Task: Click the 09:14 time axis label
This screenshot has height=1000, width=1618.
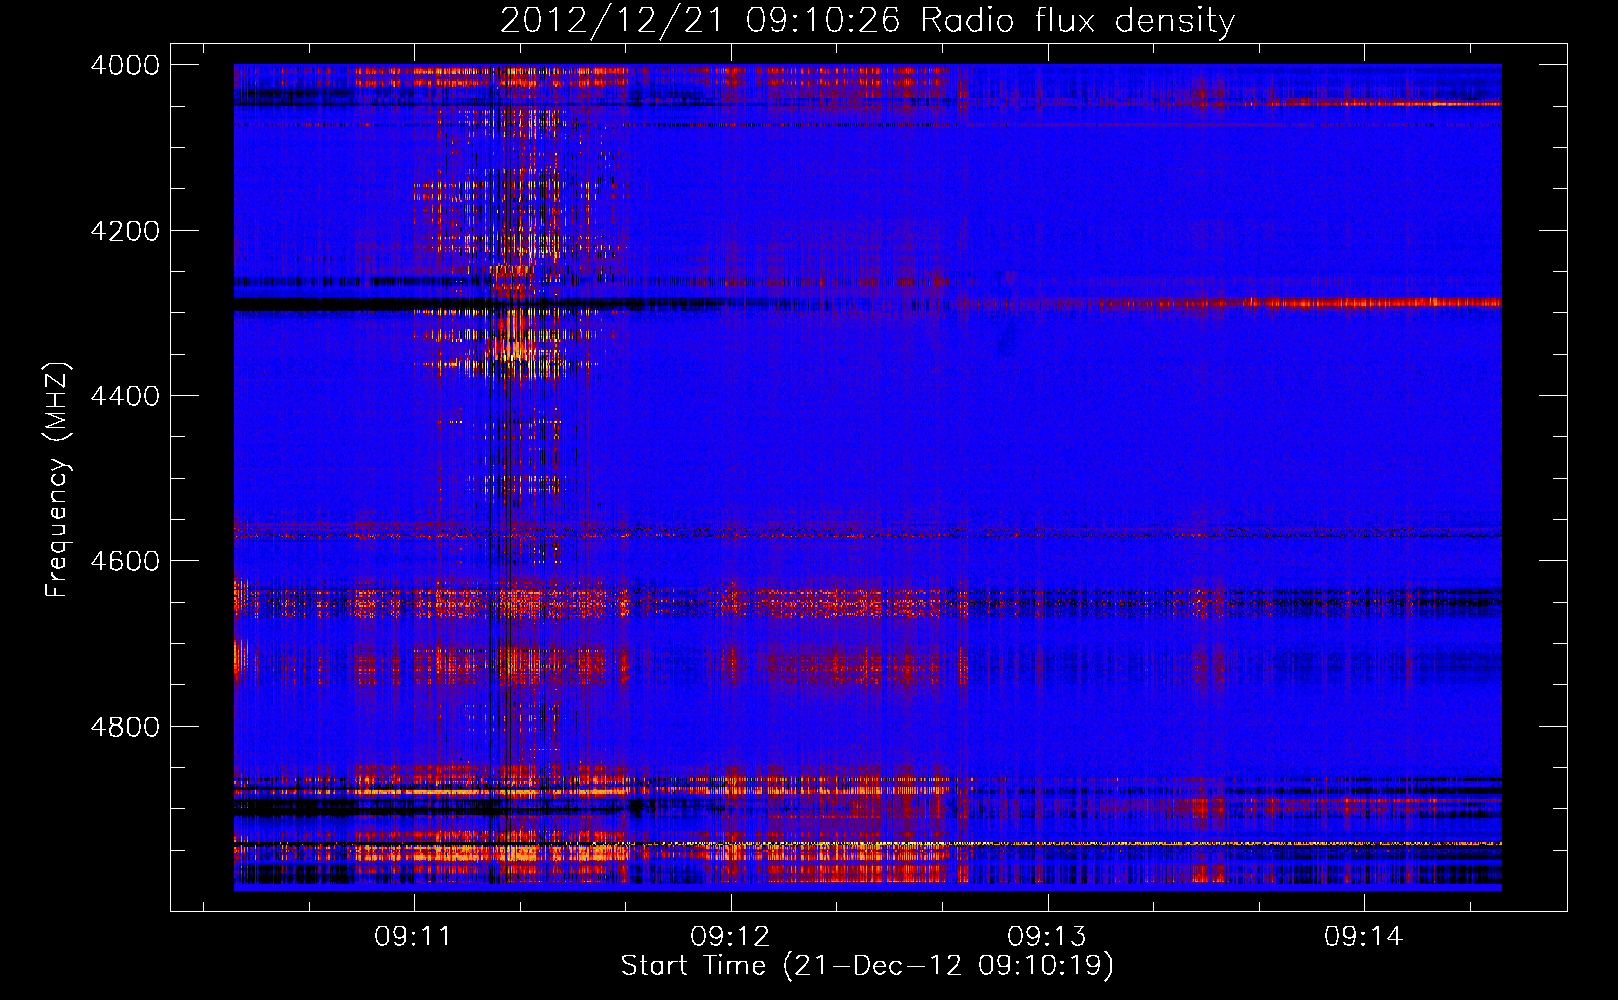Action: (x=1364, y=937)
